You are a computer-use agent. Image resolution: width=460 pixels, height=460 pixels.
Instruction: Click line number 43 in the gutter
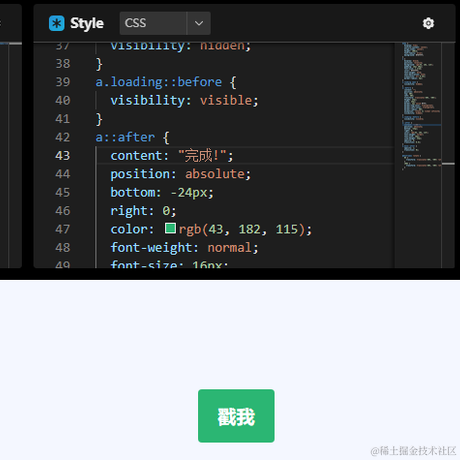63,156
